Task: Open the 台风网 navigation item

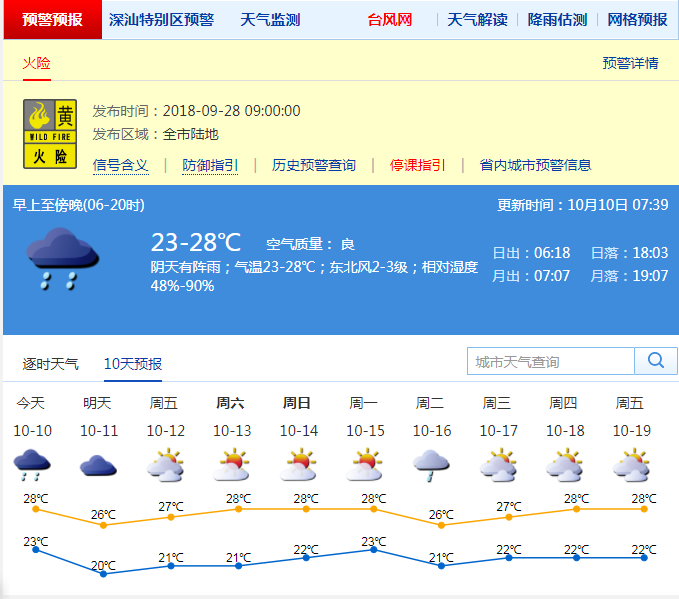Action: [389, 19]
